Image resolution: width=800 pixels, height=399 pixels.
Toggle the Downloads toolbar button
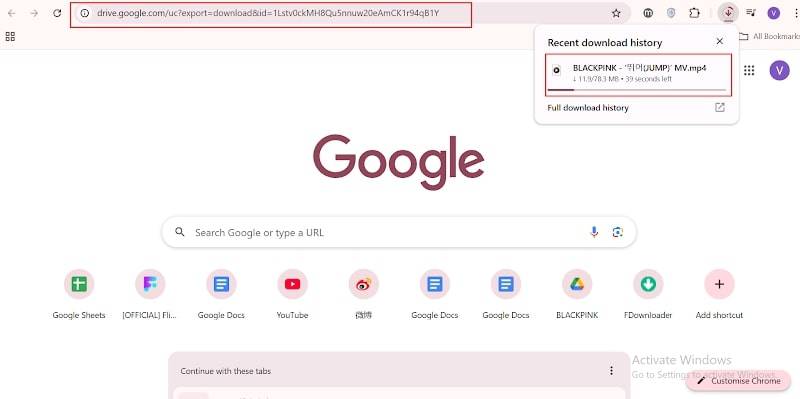coord(728,13)
